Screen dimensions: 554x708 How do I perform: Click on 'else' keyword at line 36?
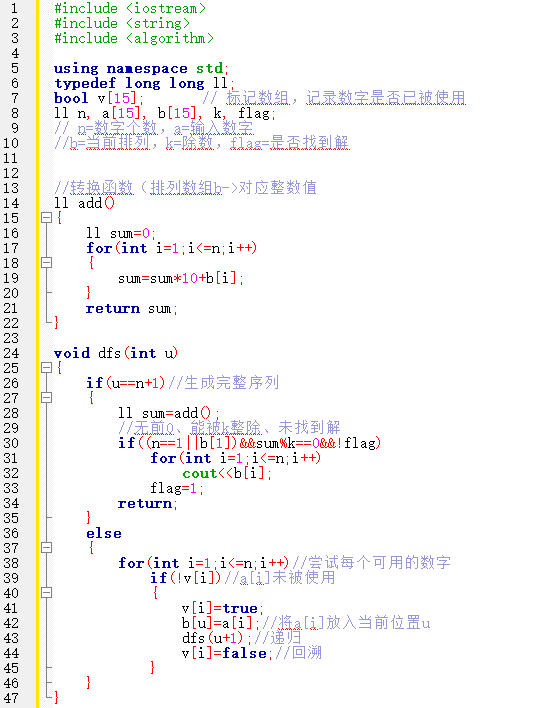point(104,533)
